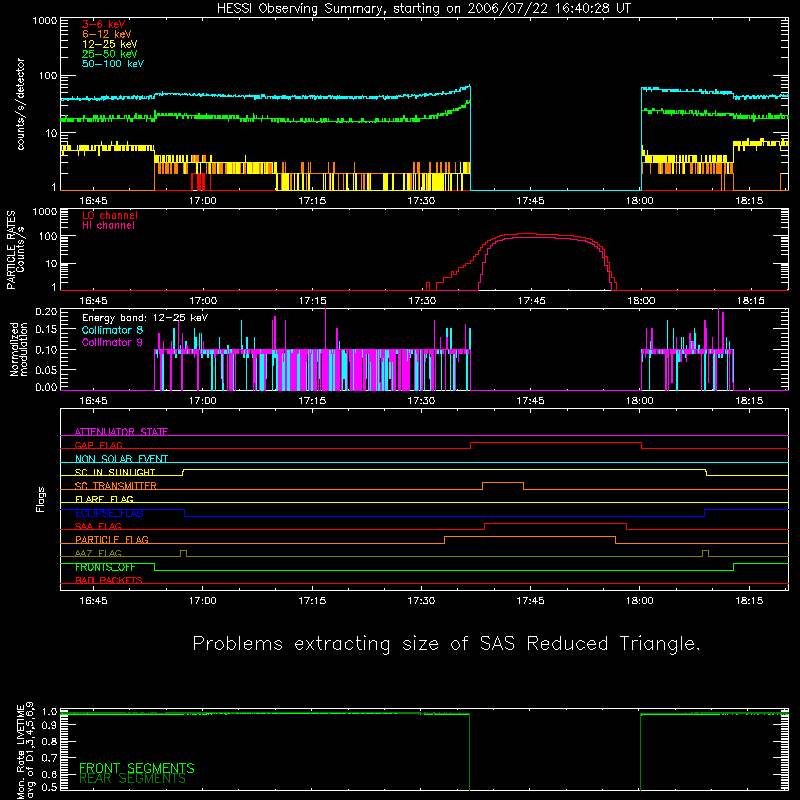
Task: Click the raised GAP_FLAG step segment
Action: [x=556, y=443]
